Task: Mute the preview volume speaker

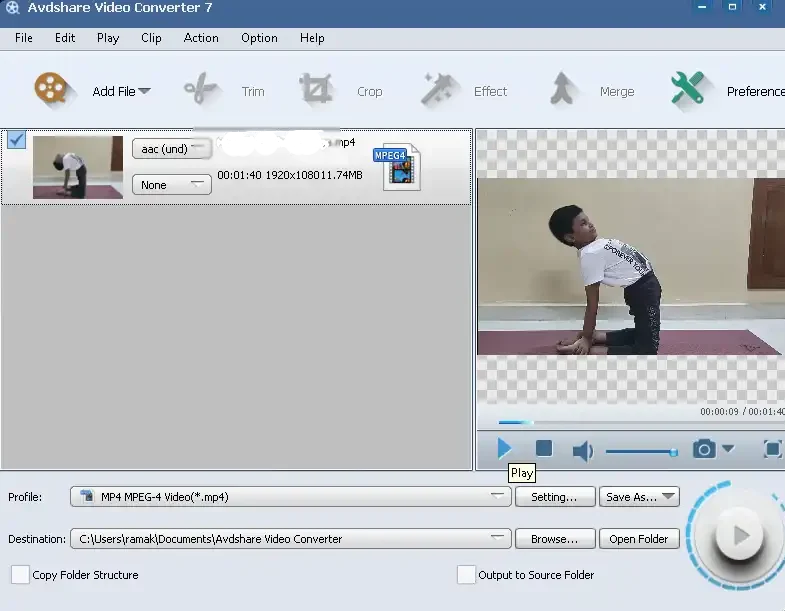Action: coord(582,451)
